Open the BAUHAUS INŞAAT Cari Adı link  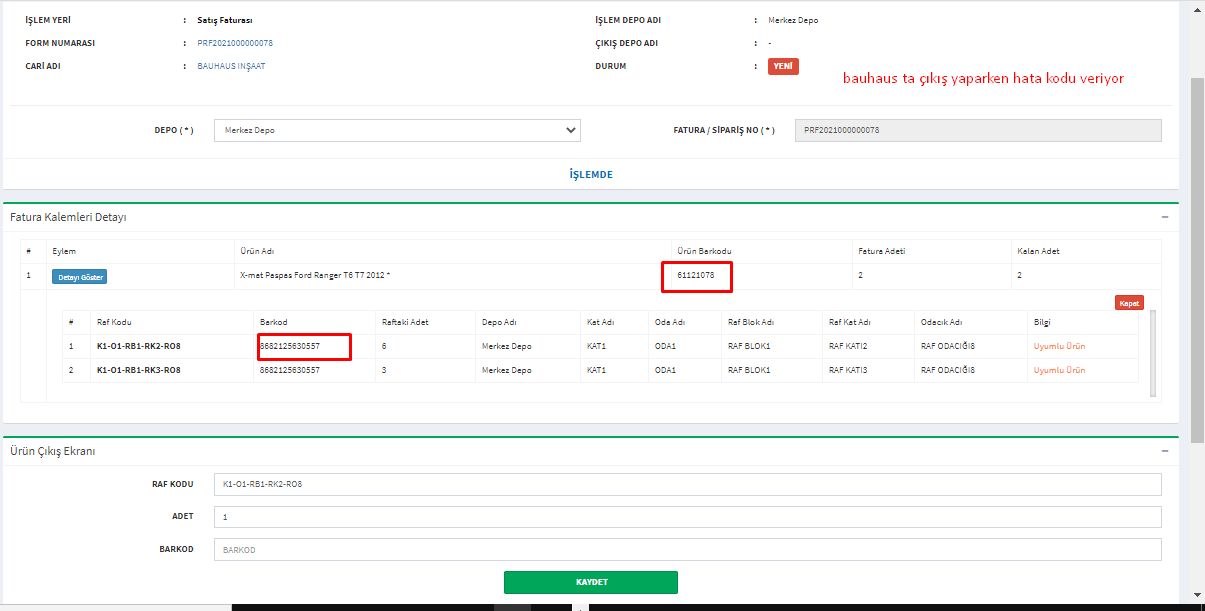231,66
